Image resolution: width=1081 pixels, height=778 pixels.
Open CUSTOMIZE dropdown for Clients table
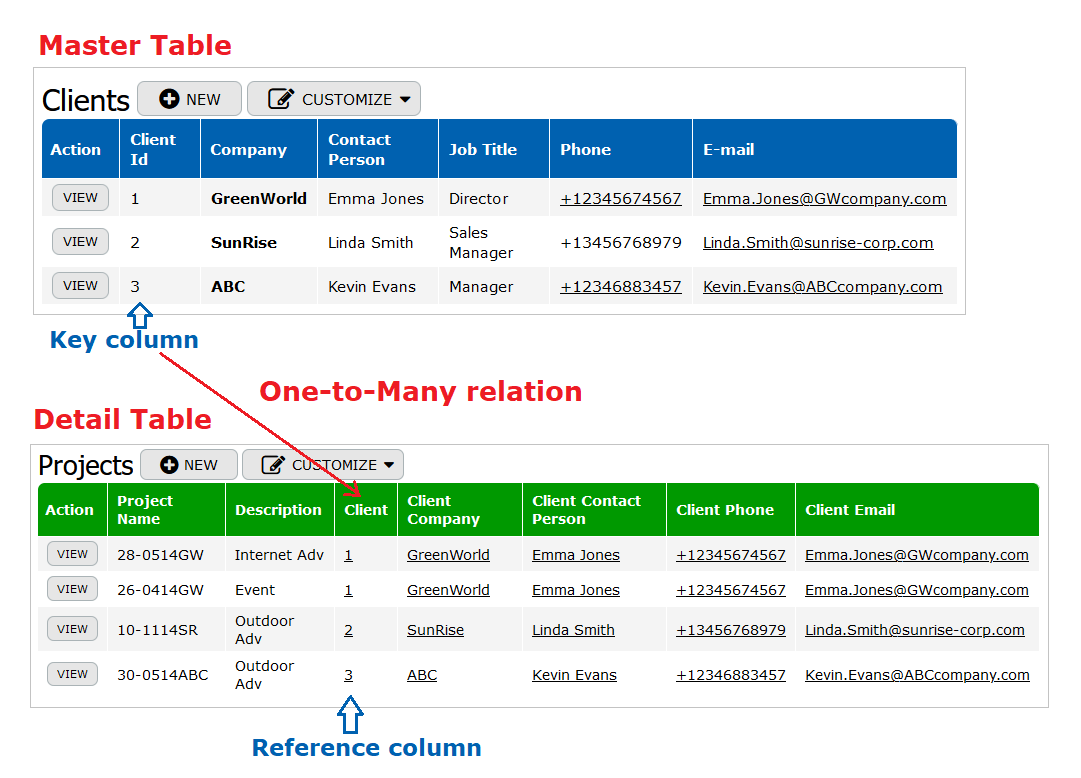click(334, 99)
